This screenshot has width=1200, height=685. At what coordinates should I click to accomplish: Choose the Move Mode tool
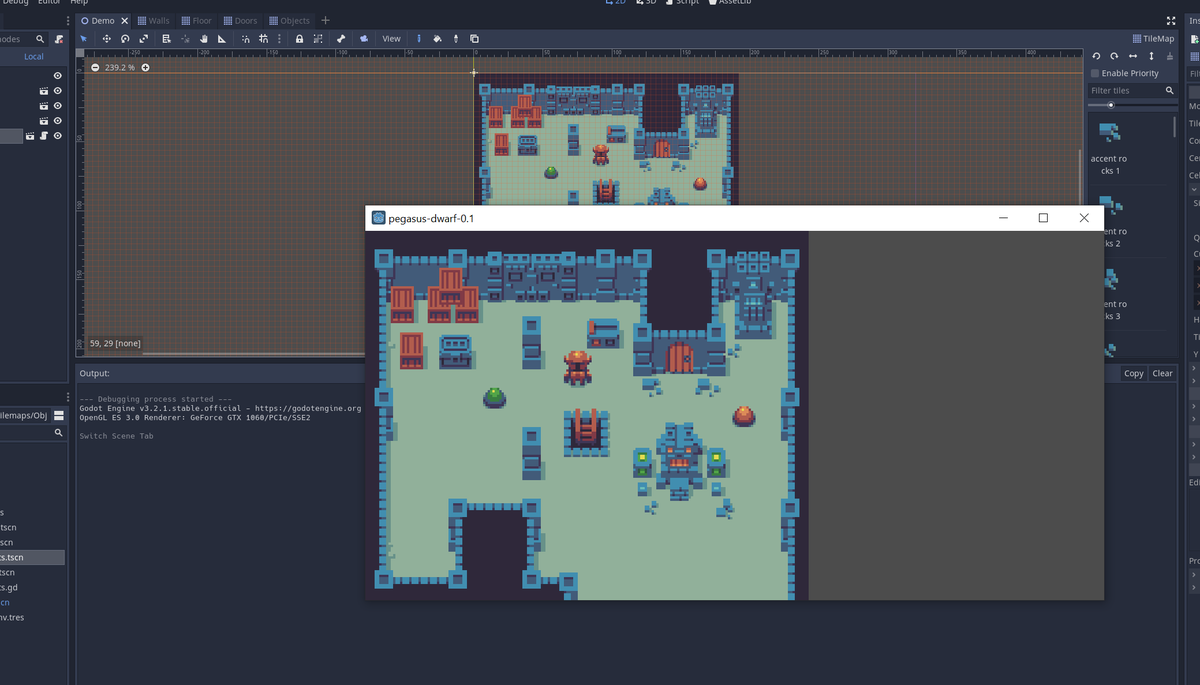106,39
